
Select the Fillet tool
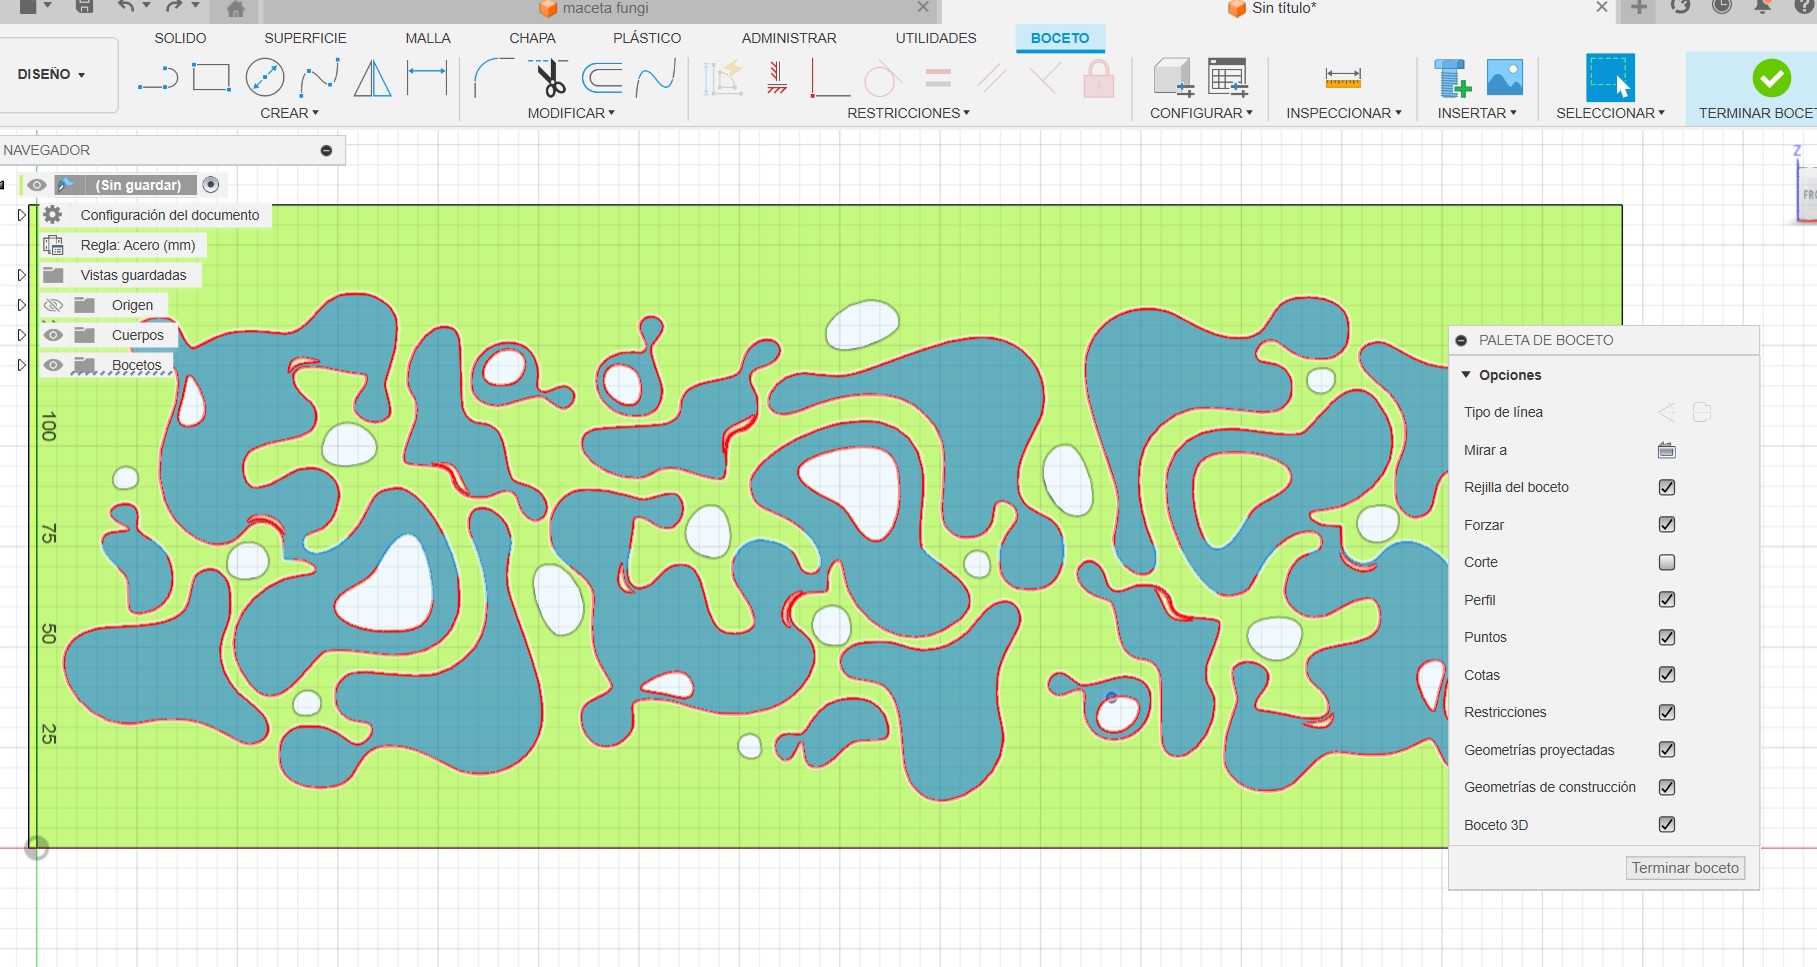coord(492,78)
